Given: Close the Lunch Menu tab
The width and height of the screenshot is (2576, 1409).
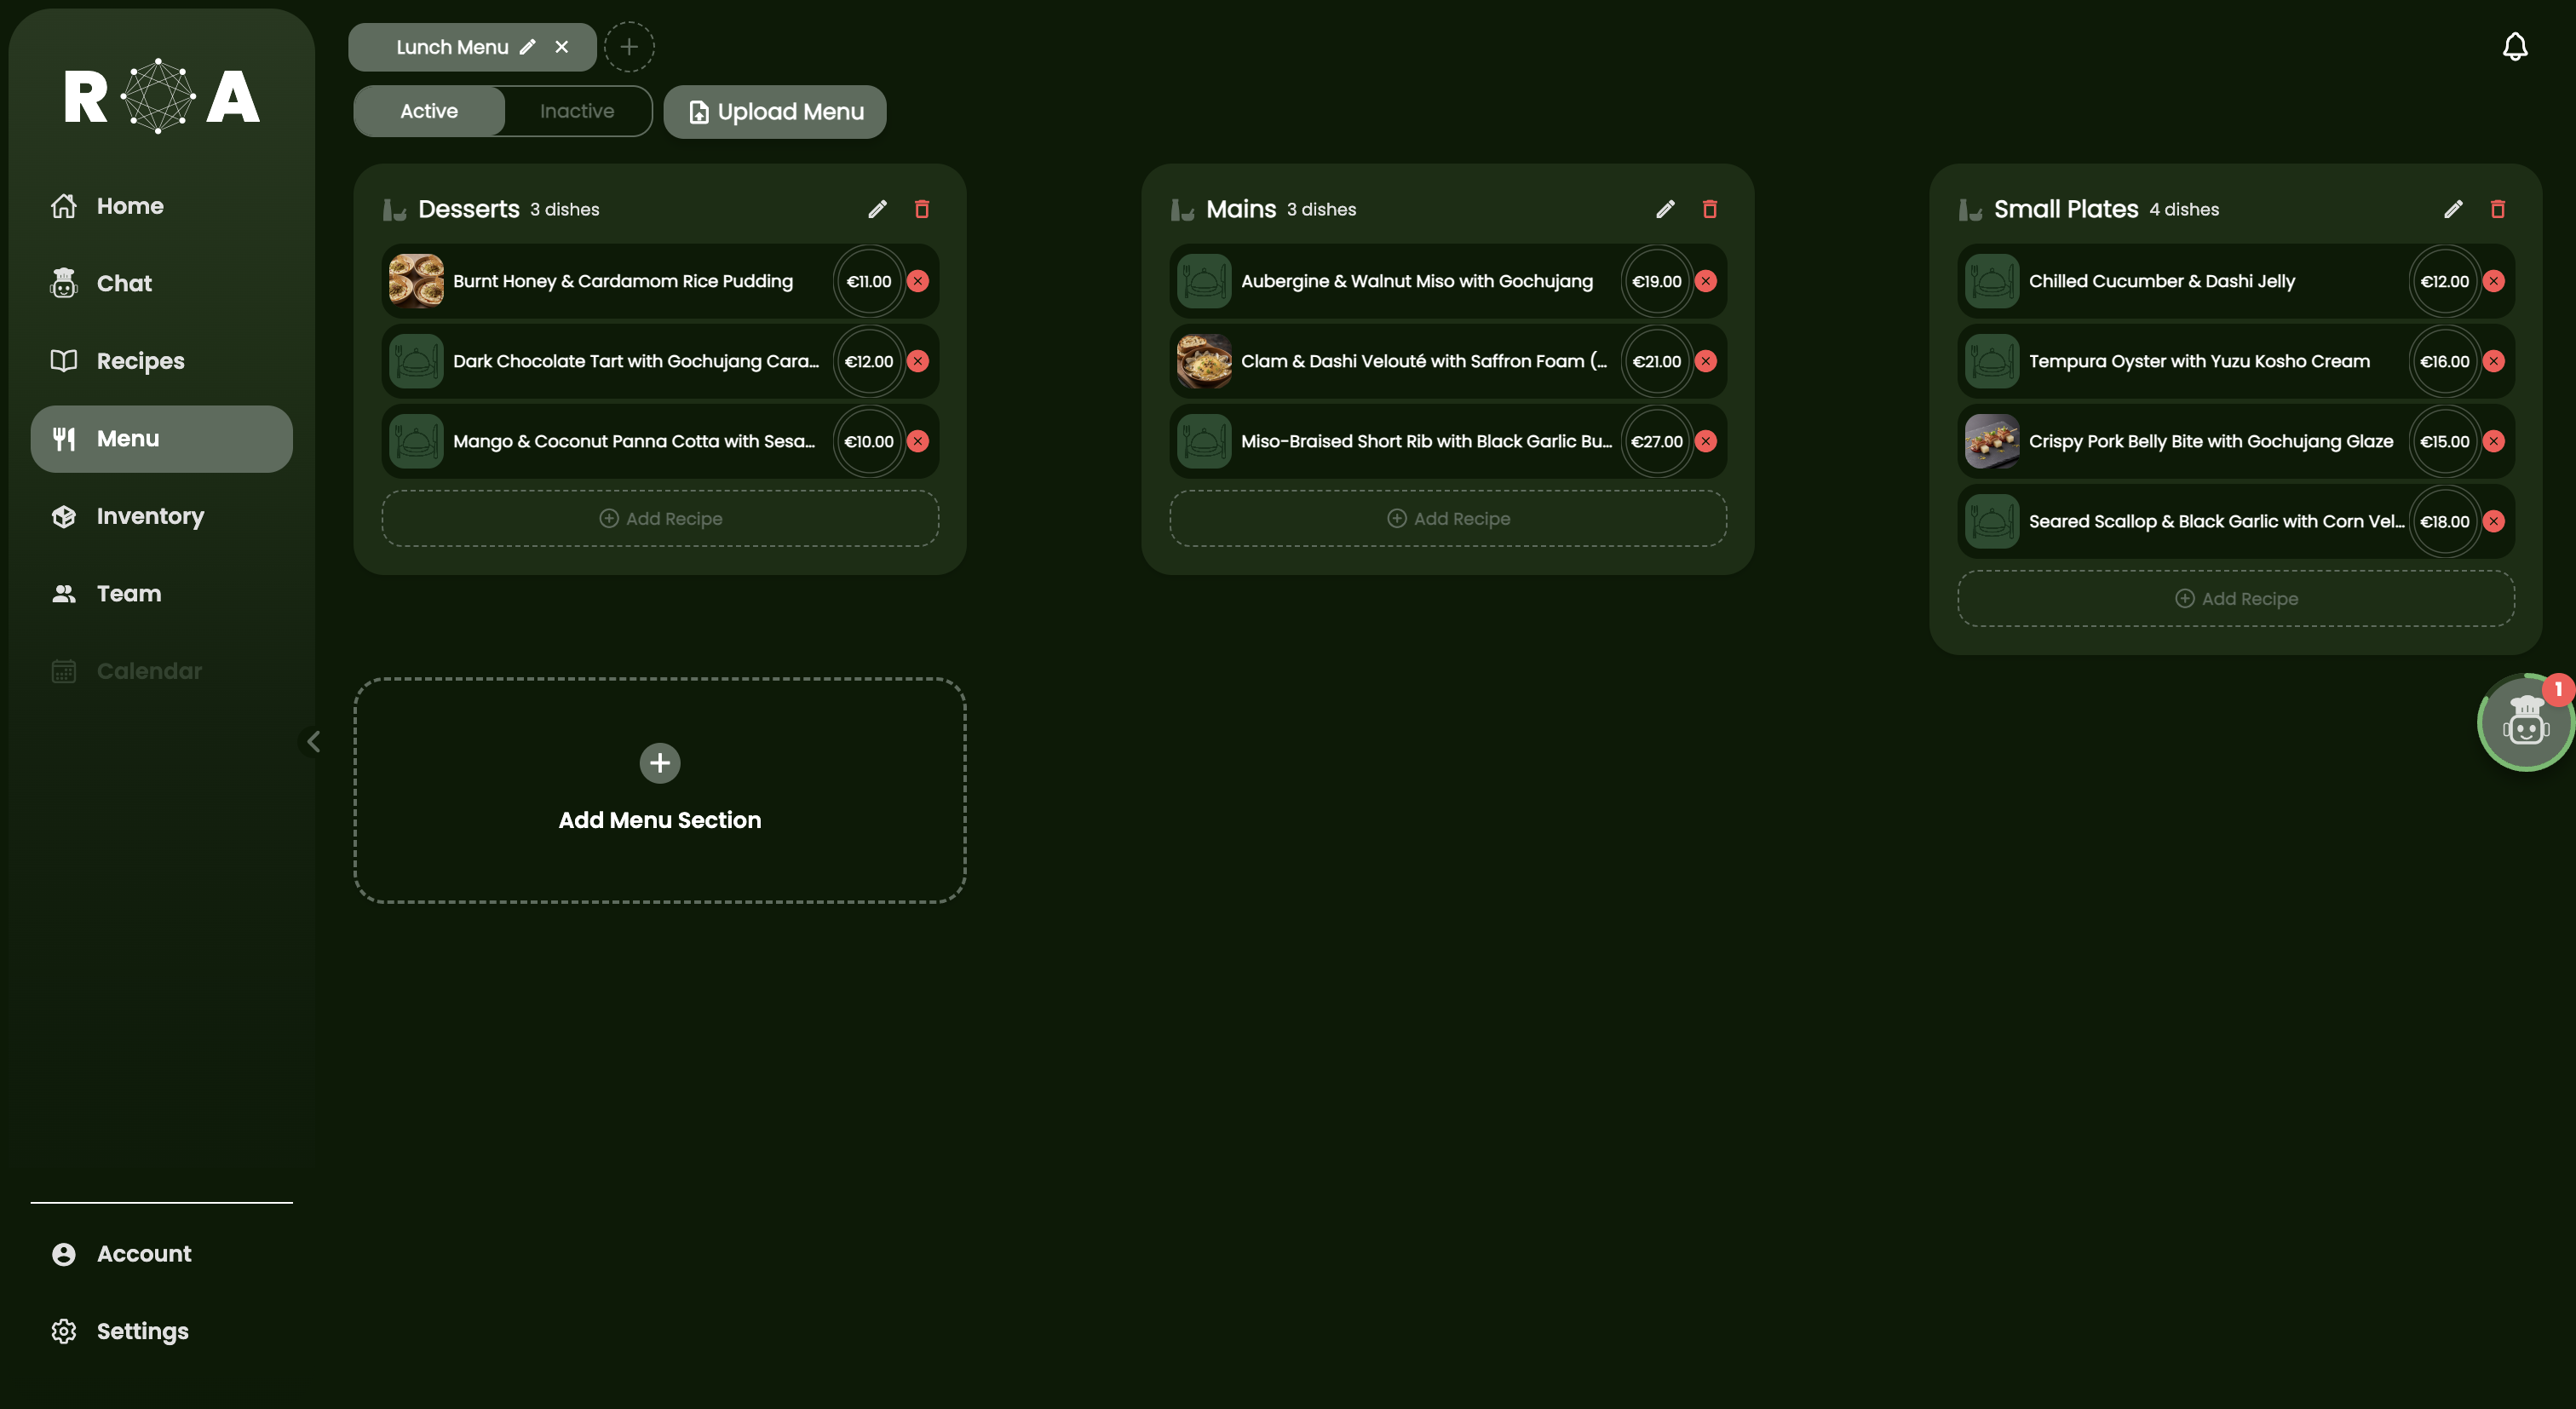Looking at the screenshot, I should 562,47.
